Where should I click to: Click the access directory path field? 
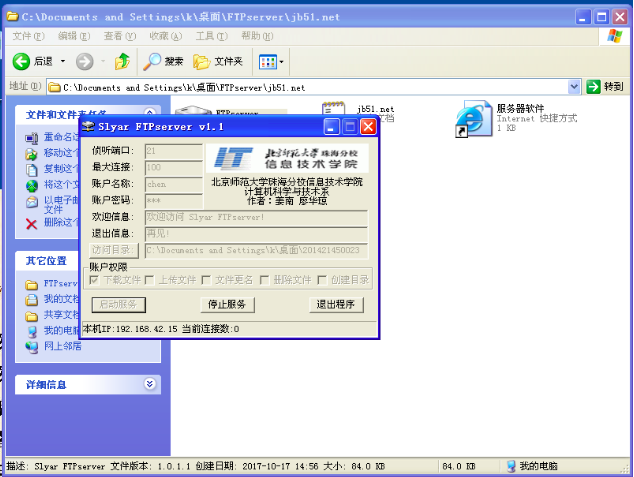coord(256,250)
